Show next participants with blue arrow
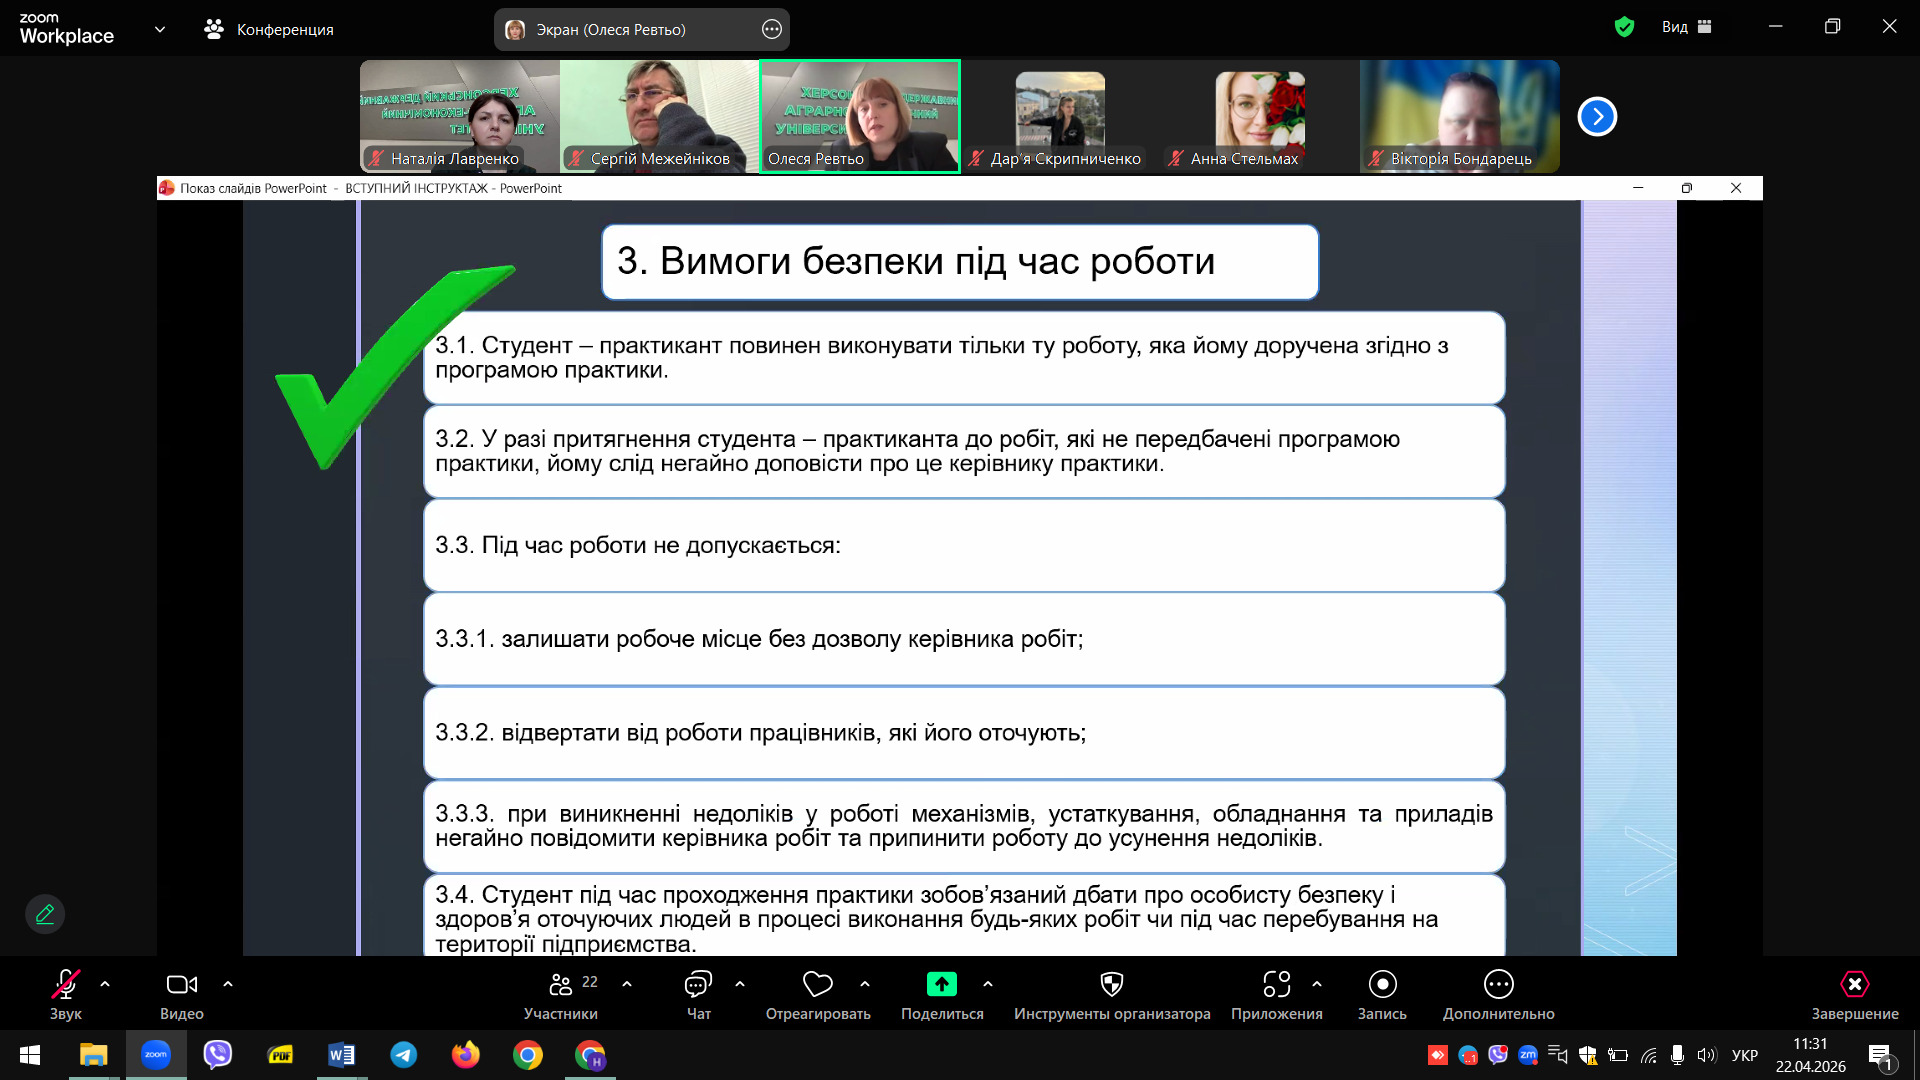 point(1597,117)
